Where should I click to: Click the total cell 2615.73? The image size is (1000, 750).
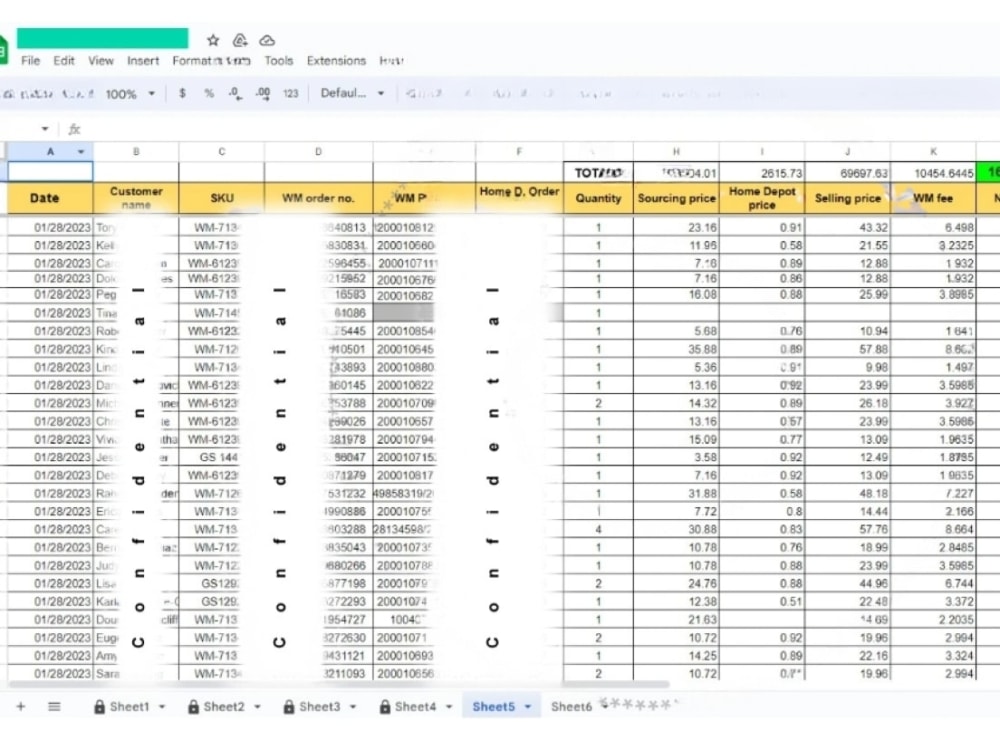pos(762,173)
